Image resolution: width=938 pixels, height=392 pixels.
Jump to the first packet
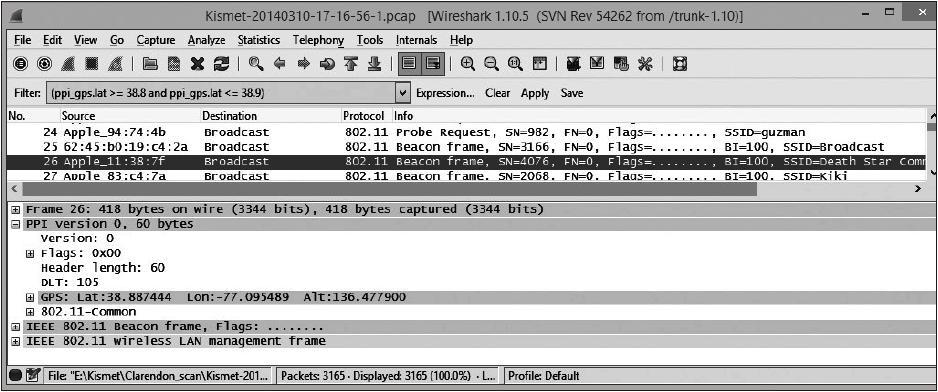tap(351, 64)
